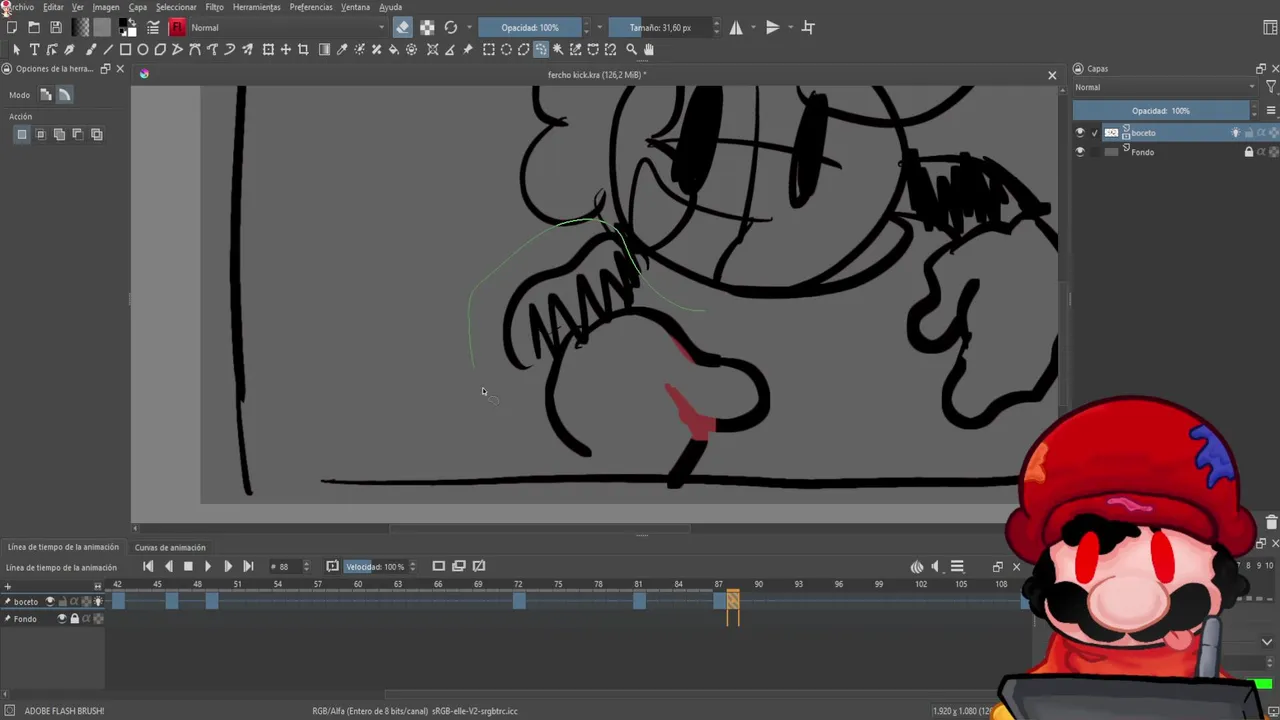The width and height of the screenshot is (1280, 720).
Task: Open brush editor settings icon
Action: click(153, 28)
